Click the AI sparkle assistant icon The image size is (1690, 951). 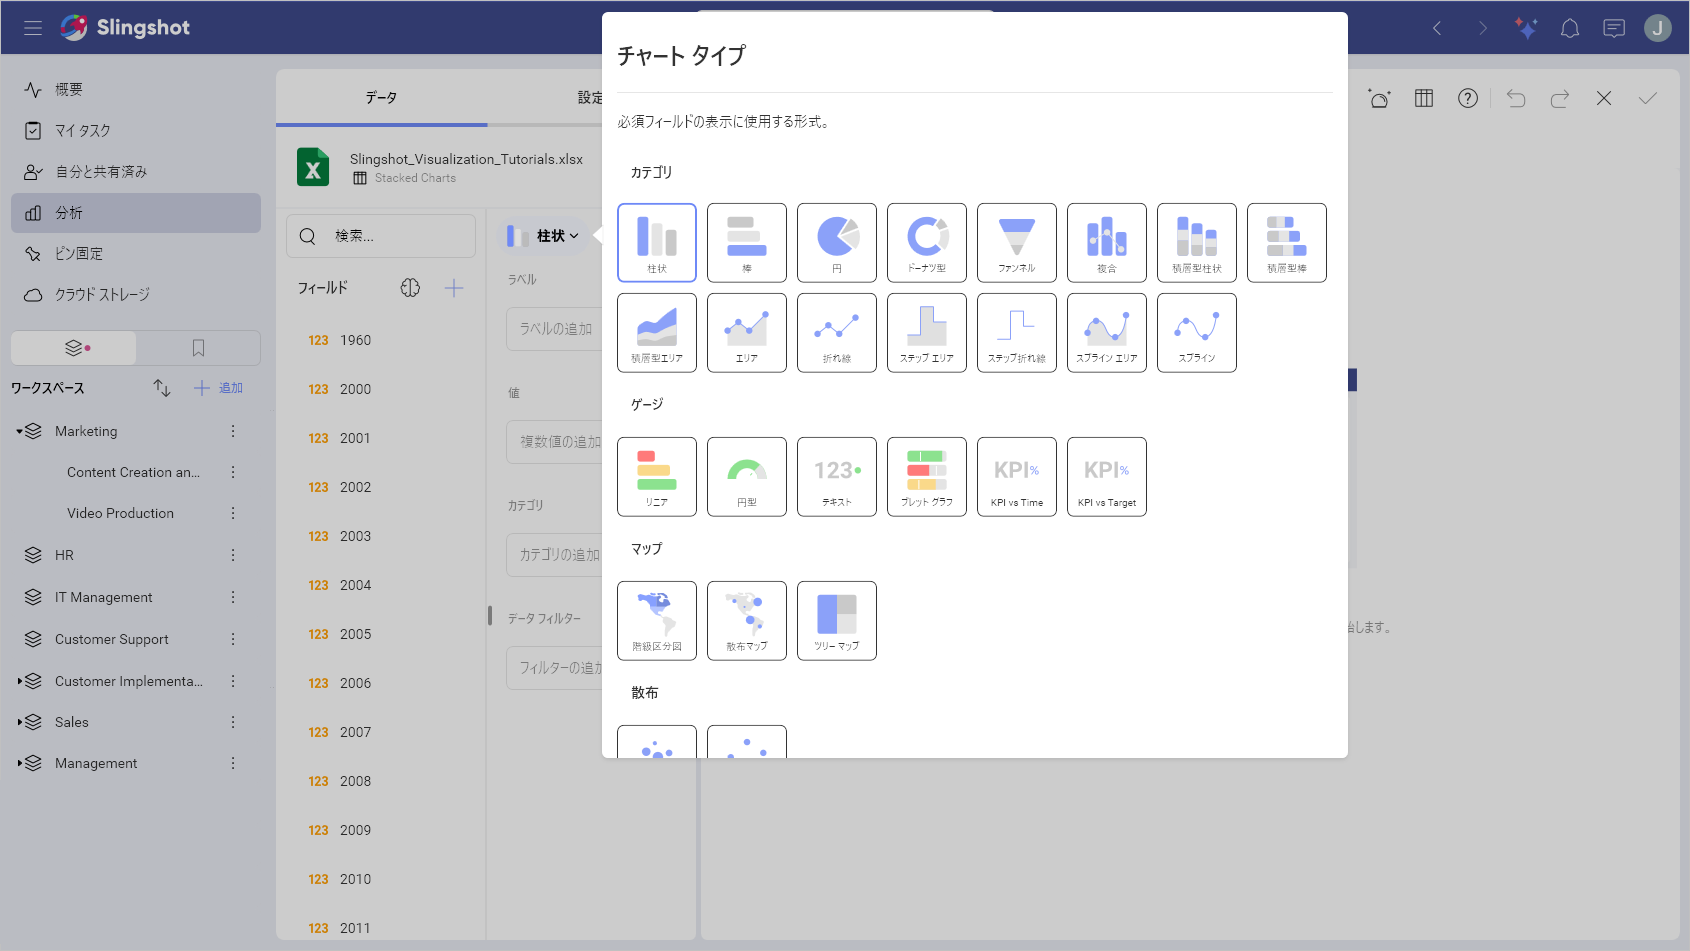tap(1526, 28)
